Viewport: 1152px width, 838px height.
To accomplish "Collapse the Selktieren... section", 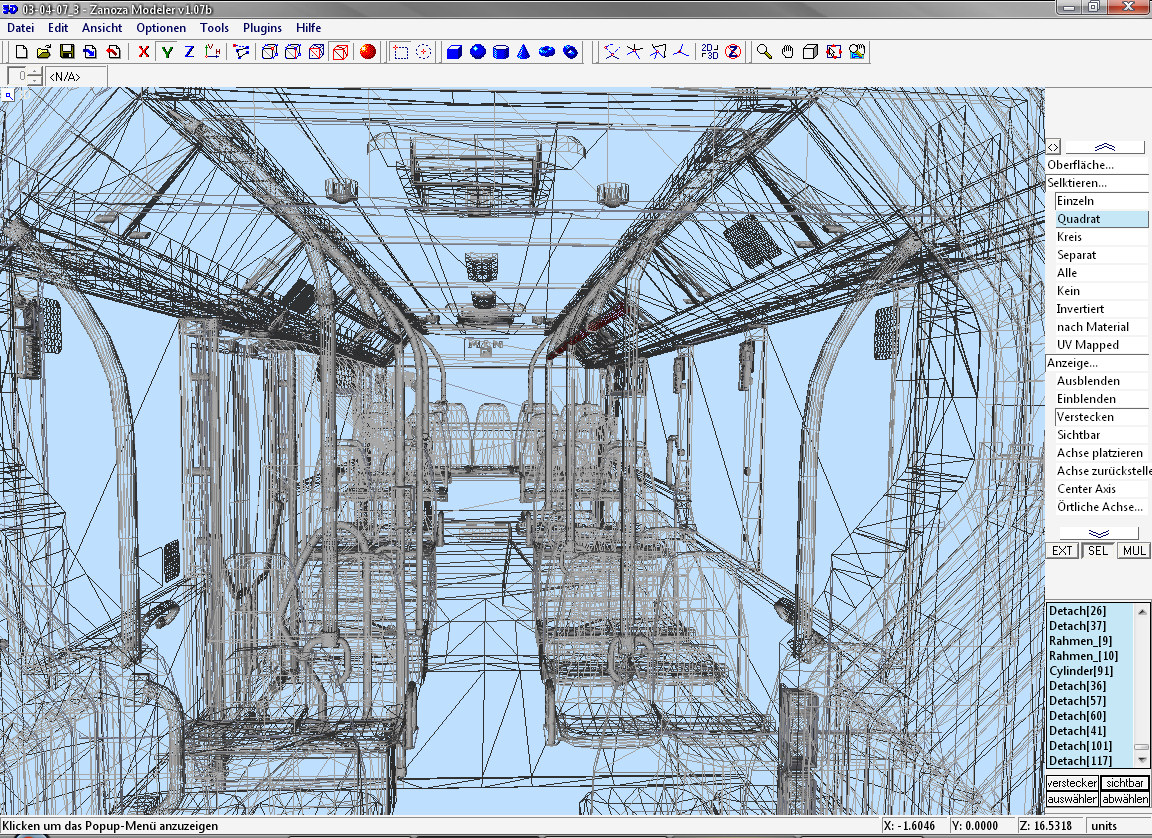I will coord(1097,183).
